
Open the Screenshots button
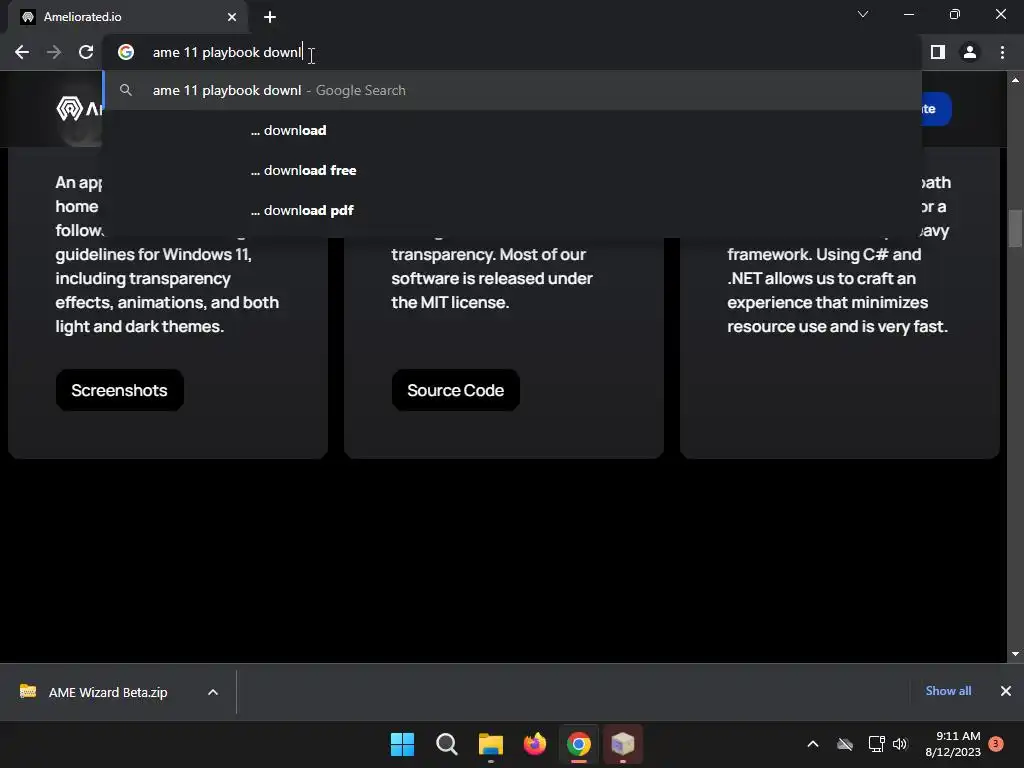point(120,390)
